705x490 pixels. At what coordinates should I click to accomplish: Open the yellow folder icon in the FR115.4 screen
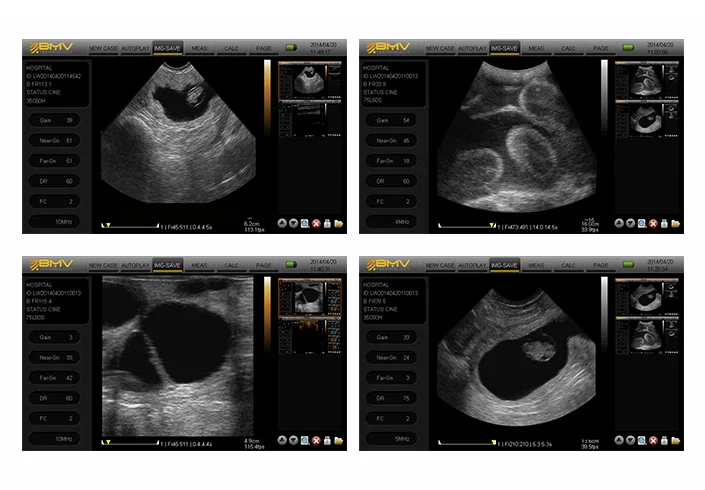click(x=339, y=441)
